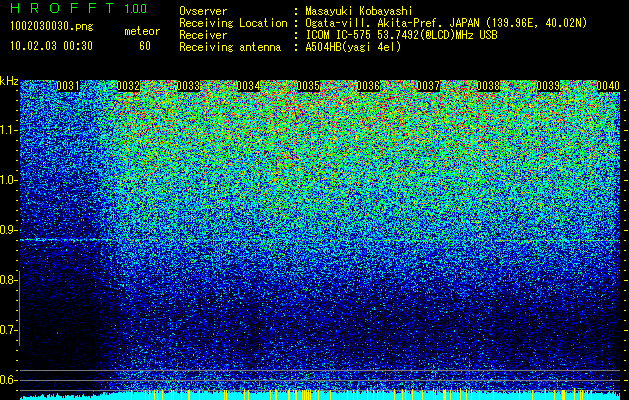The height and width of the screenshot is (400, 629).
Task: Click the meteor count value 60
Action: 145,46
